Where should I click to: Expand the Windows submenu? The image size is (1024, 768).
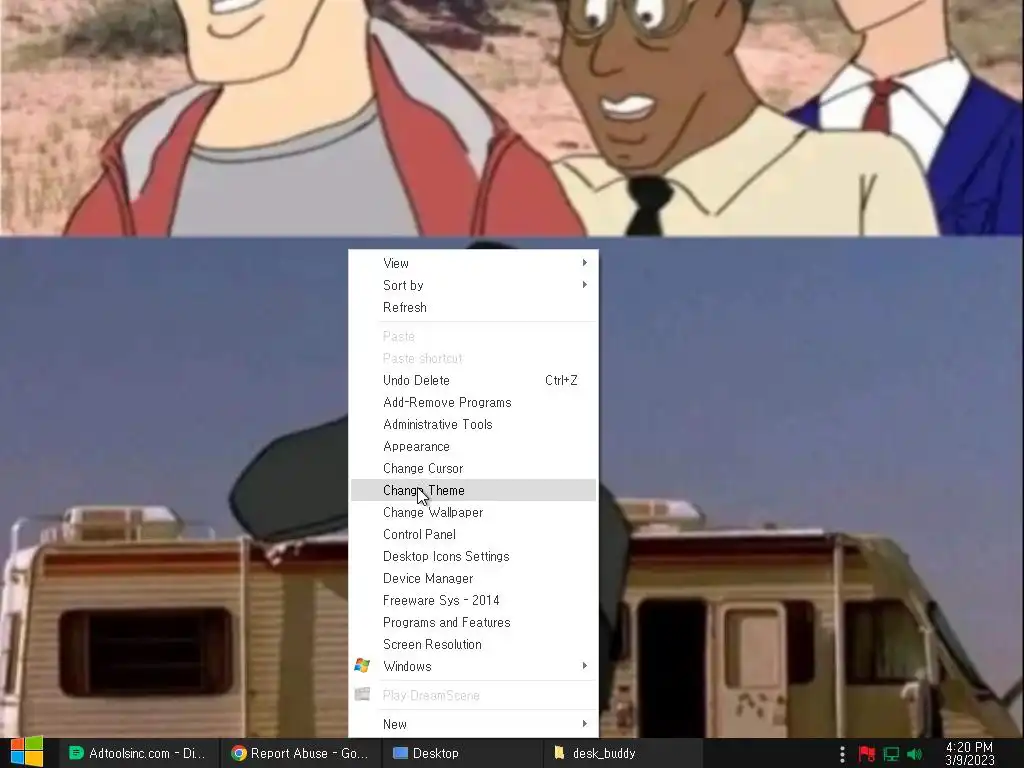[473, 666]
